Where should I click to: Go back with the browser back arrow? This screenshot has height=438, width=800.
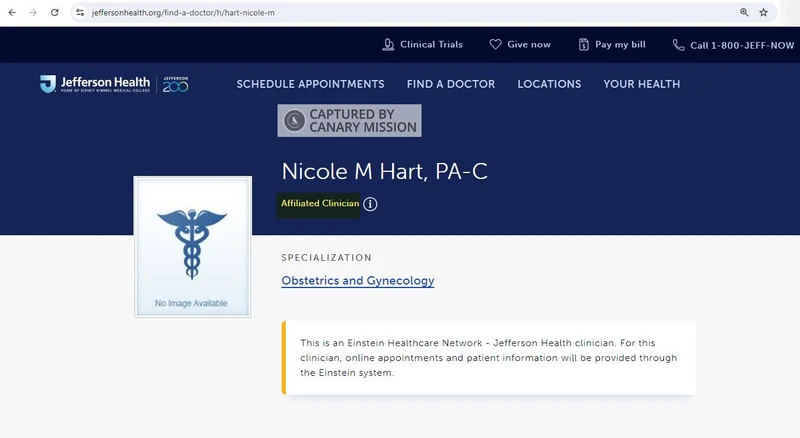pos(12,13)
